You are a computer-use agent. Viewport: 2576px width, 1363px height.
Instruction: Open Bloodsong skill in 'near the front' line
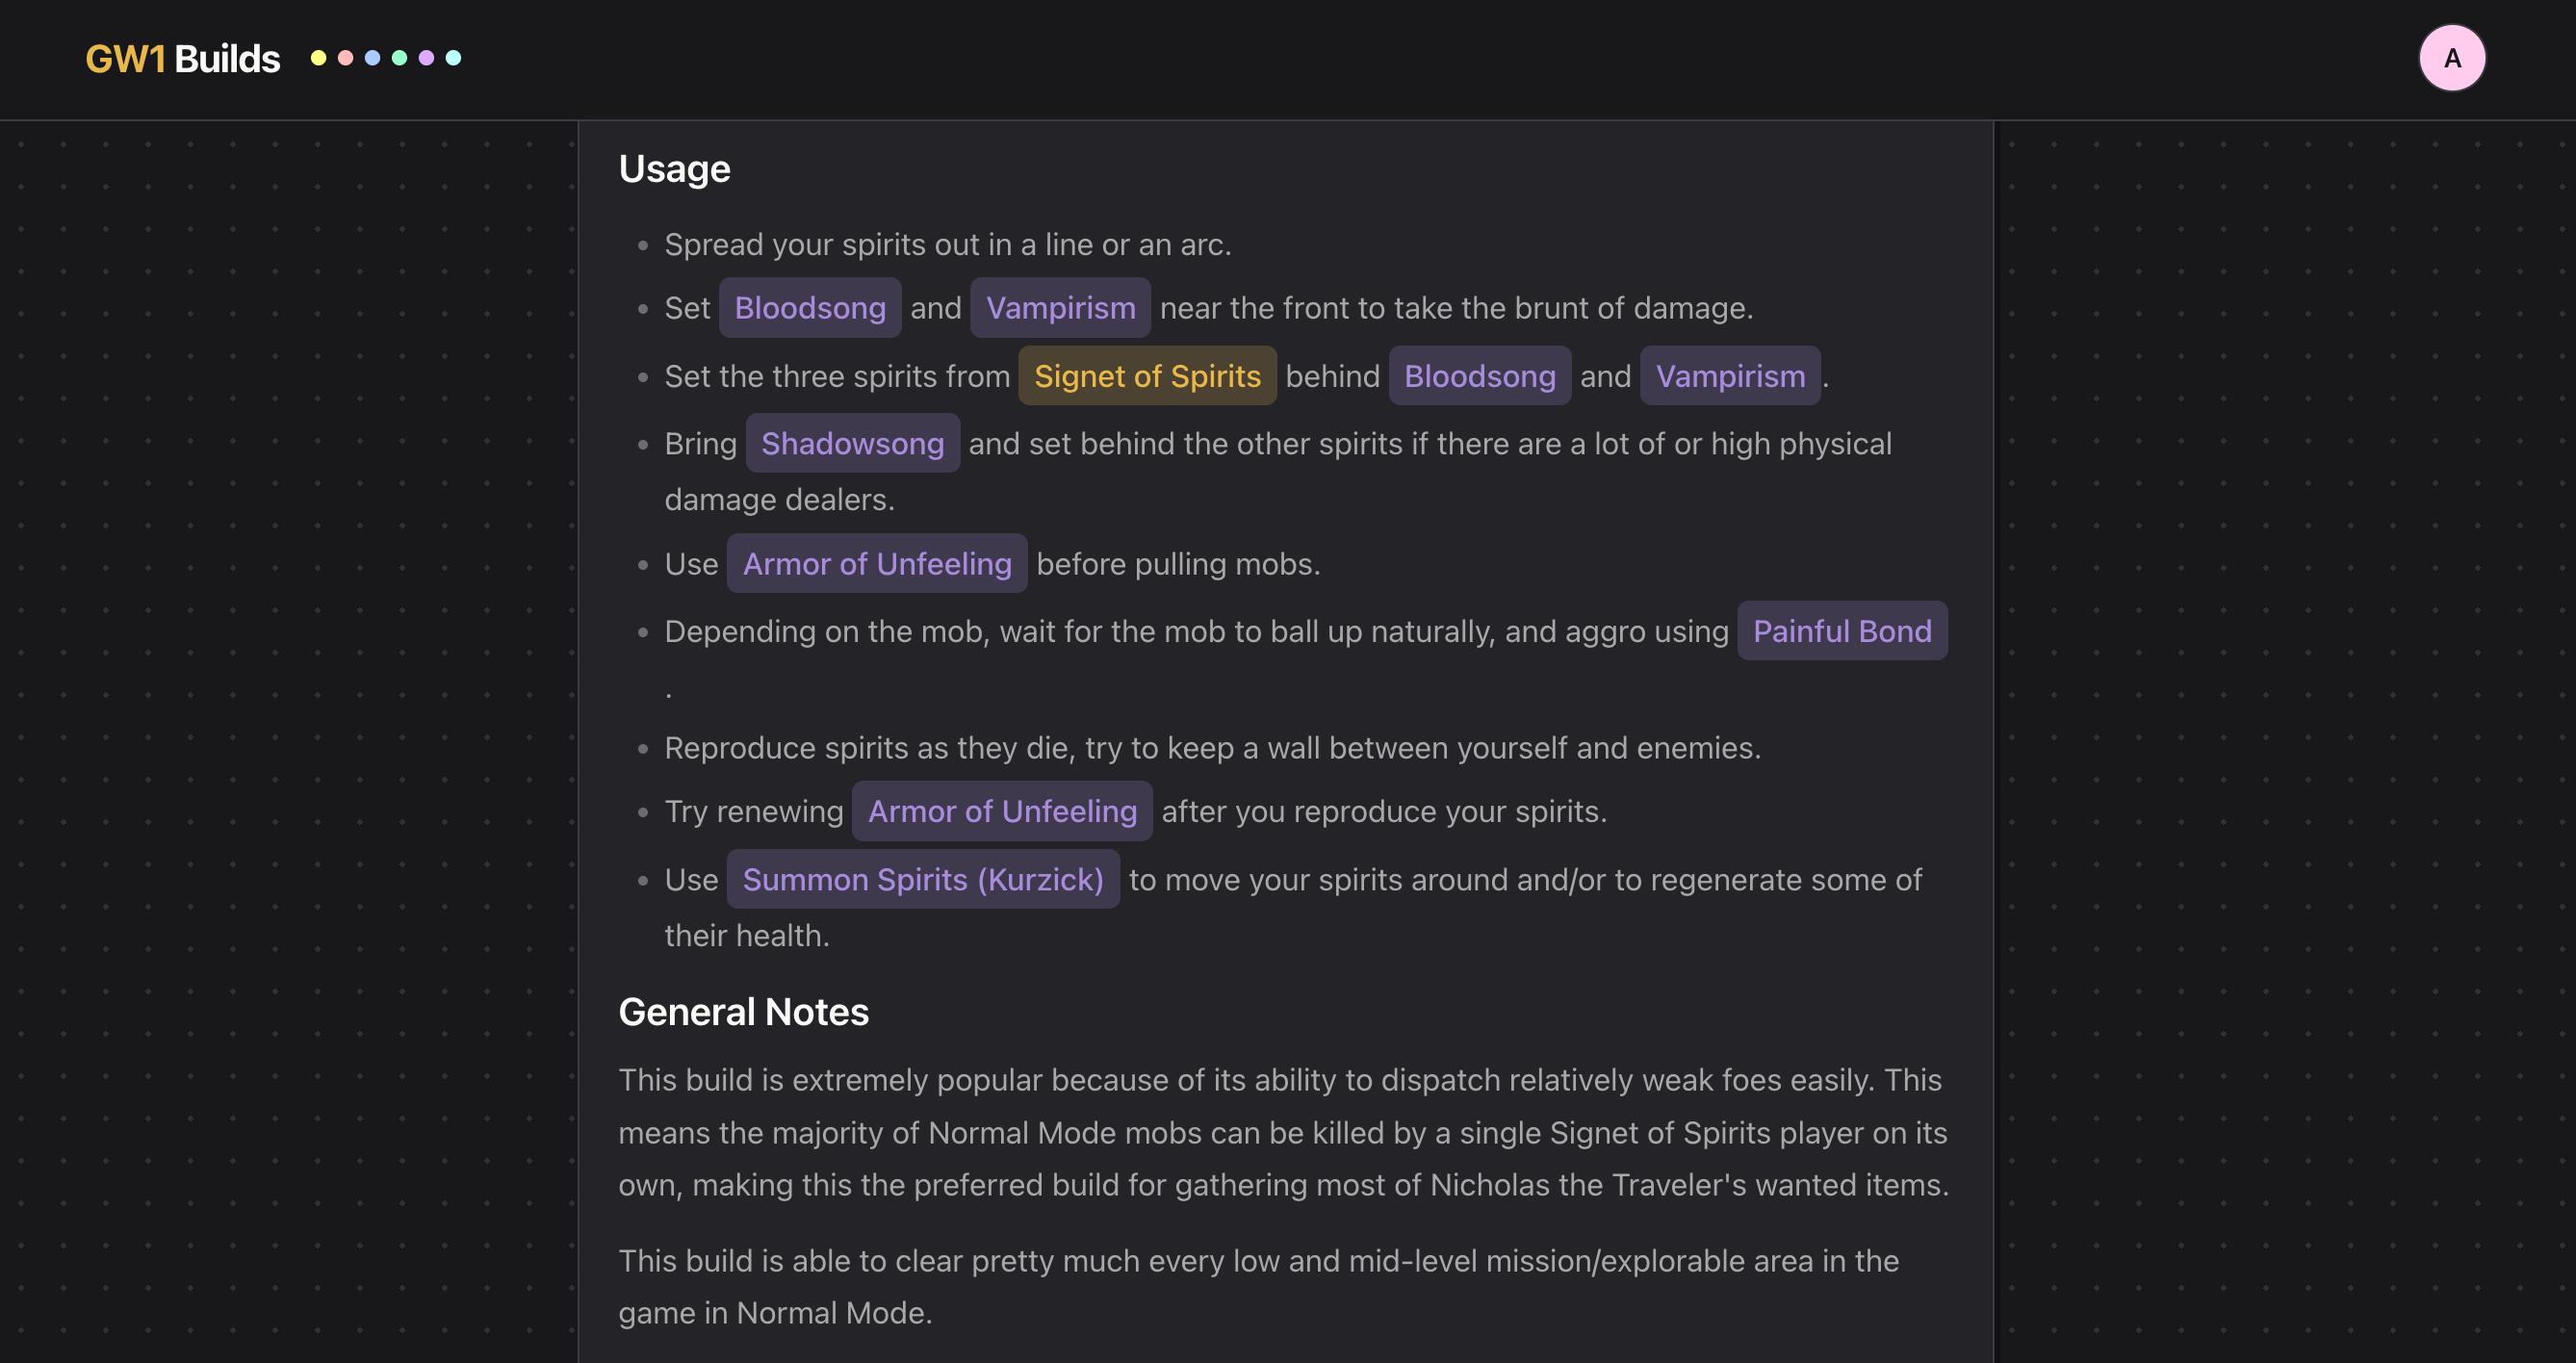point(810,308)
